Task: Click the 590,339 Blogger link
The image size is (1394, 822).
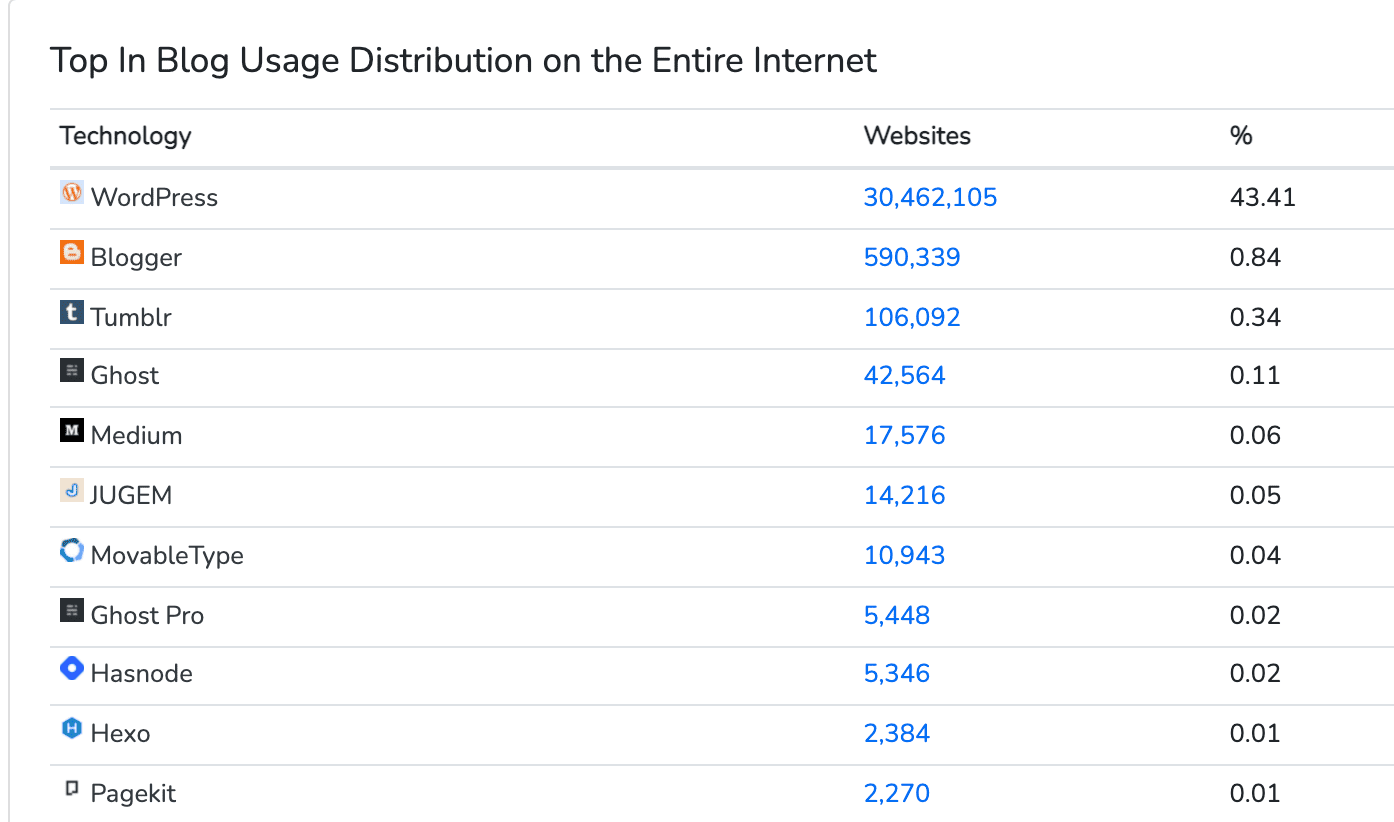Action: [911, 257]
